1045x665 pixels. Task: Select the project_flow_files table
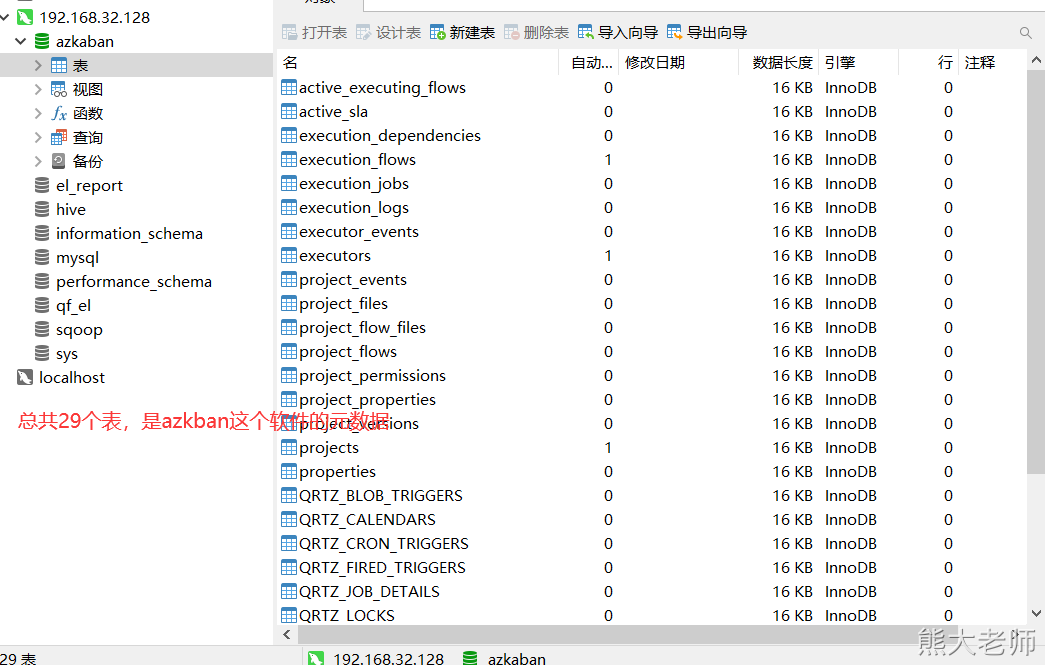[x=362, y=327]
